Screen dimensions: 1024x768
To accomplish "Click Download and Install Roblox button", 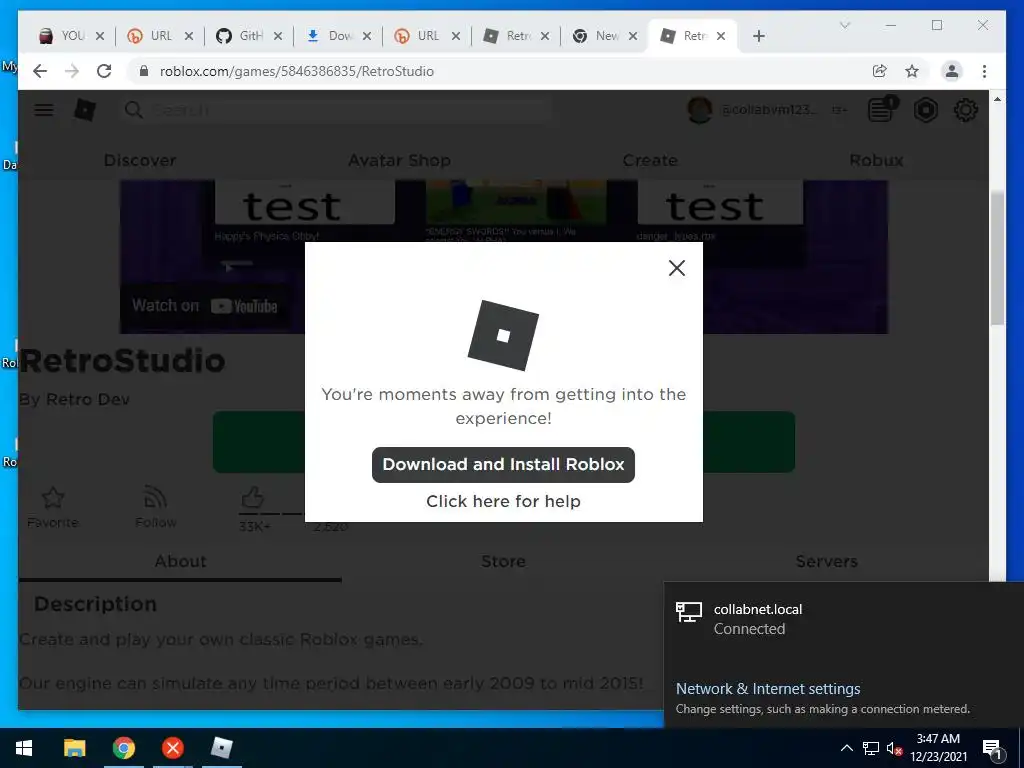I will pos(503,464).
